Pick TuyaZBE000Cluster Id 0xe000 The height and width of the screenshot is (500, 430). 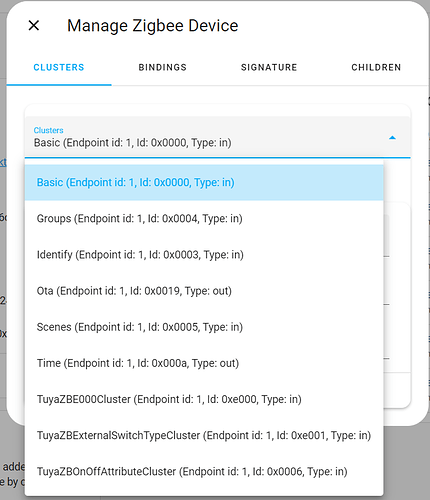tap(204, 399)
